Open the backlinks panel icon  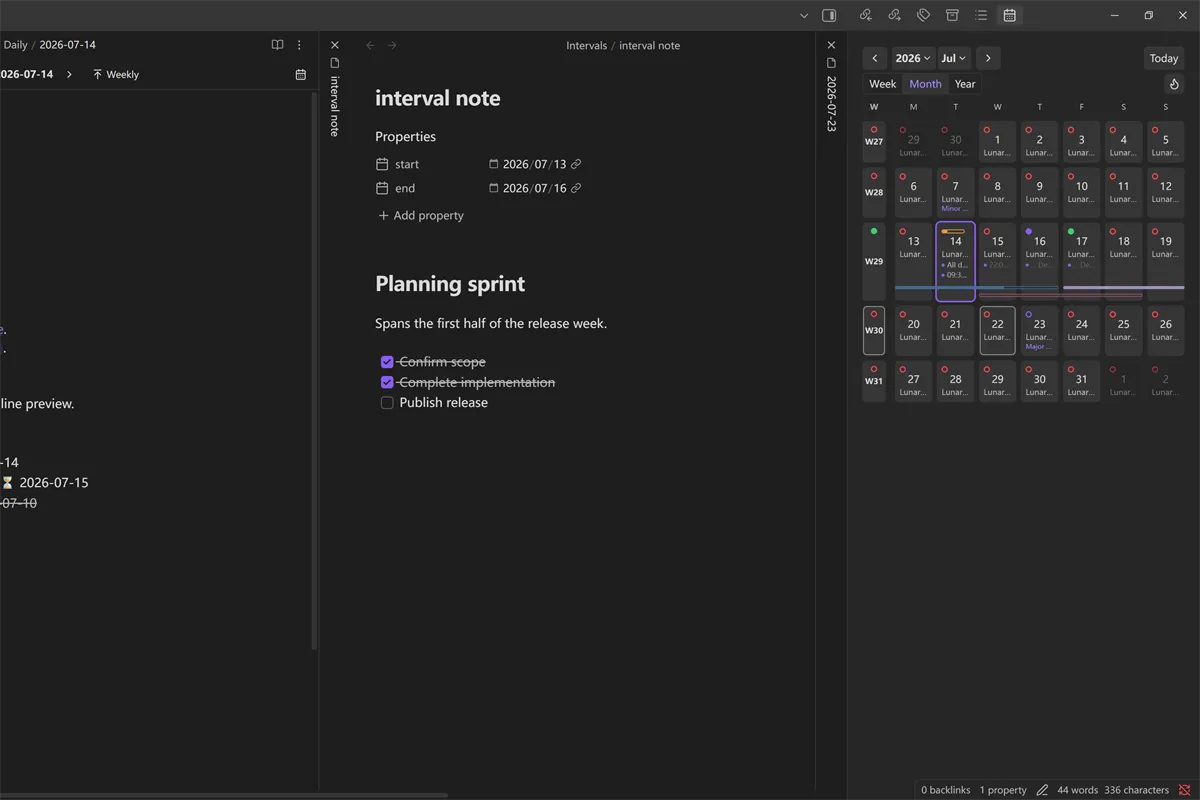point(866,15)
